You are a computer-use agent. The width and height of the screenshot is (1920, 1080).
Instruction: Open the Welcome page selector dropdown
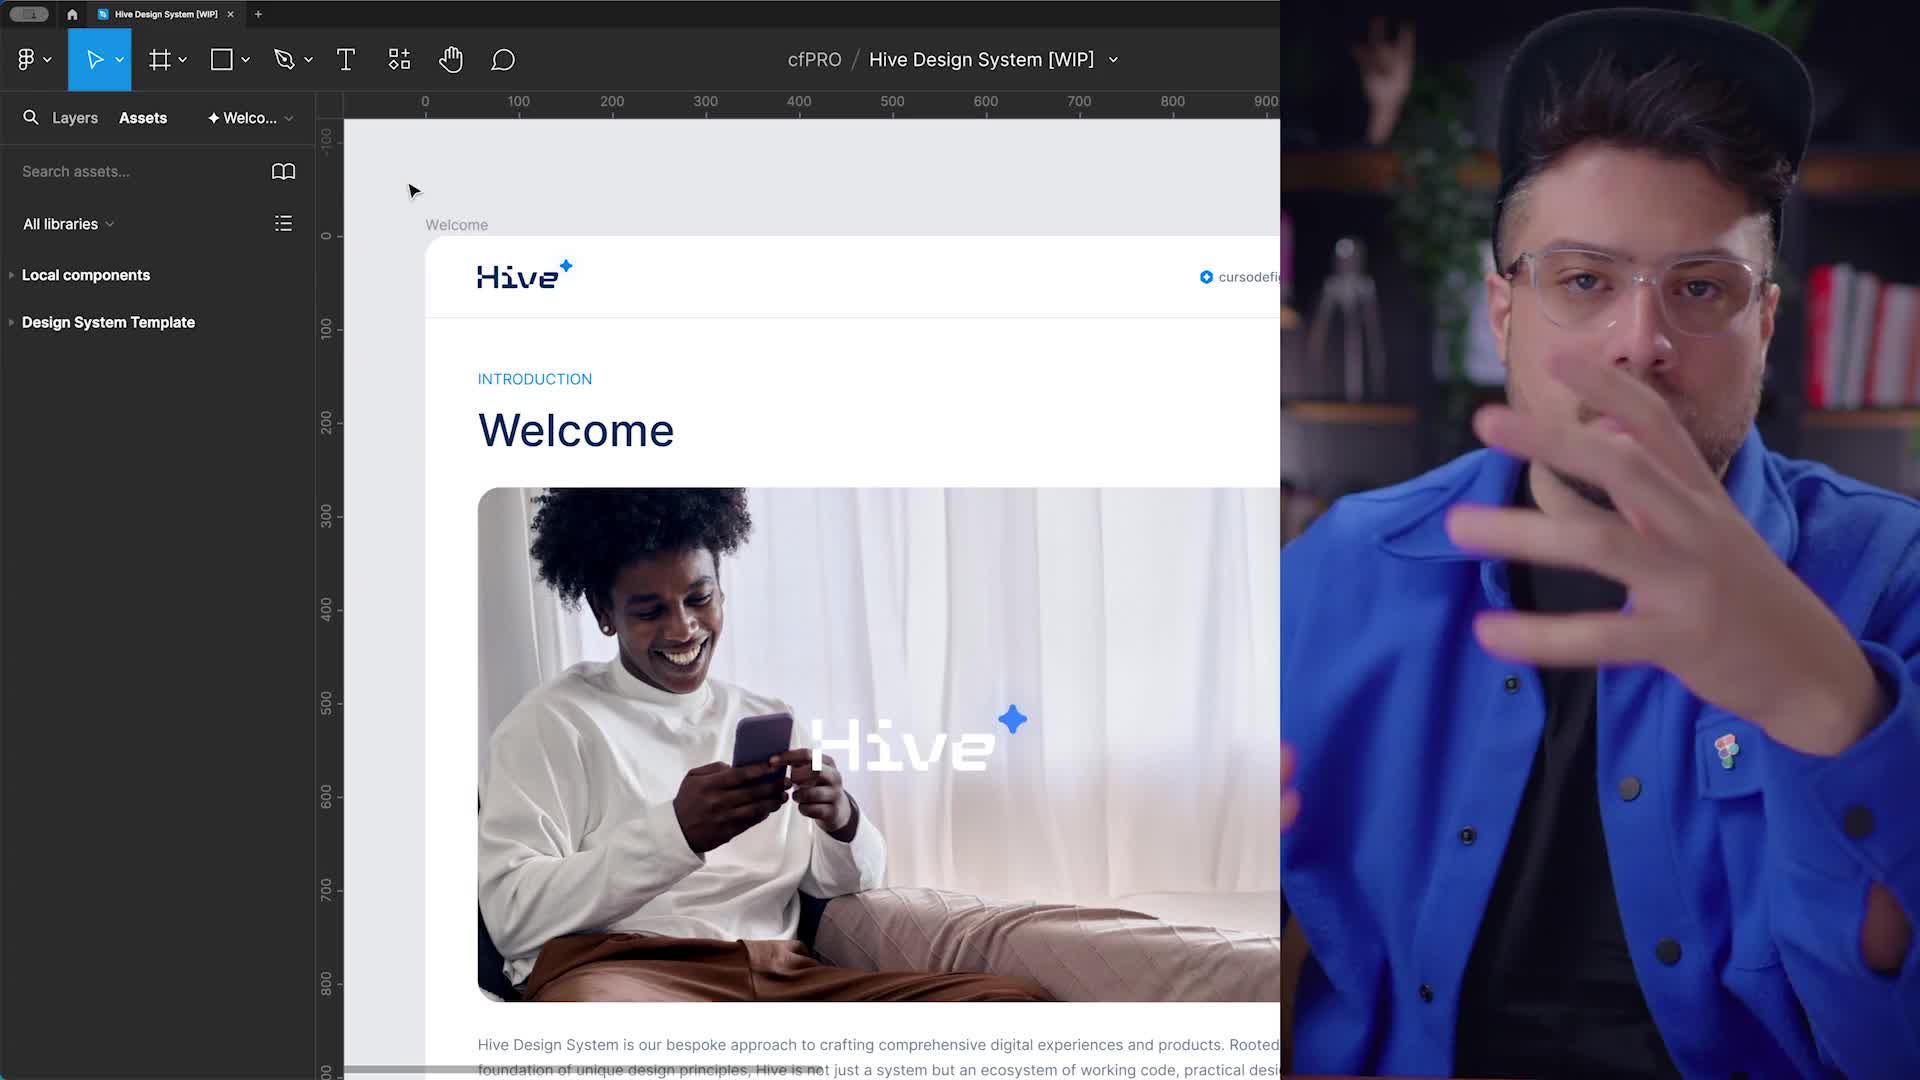tap(250, 118)
